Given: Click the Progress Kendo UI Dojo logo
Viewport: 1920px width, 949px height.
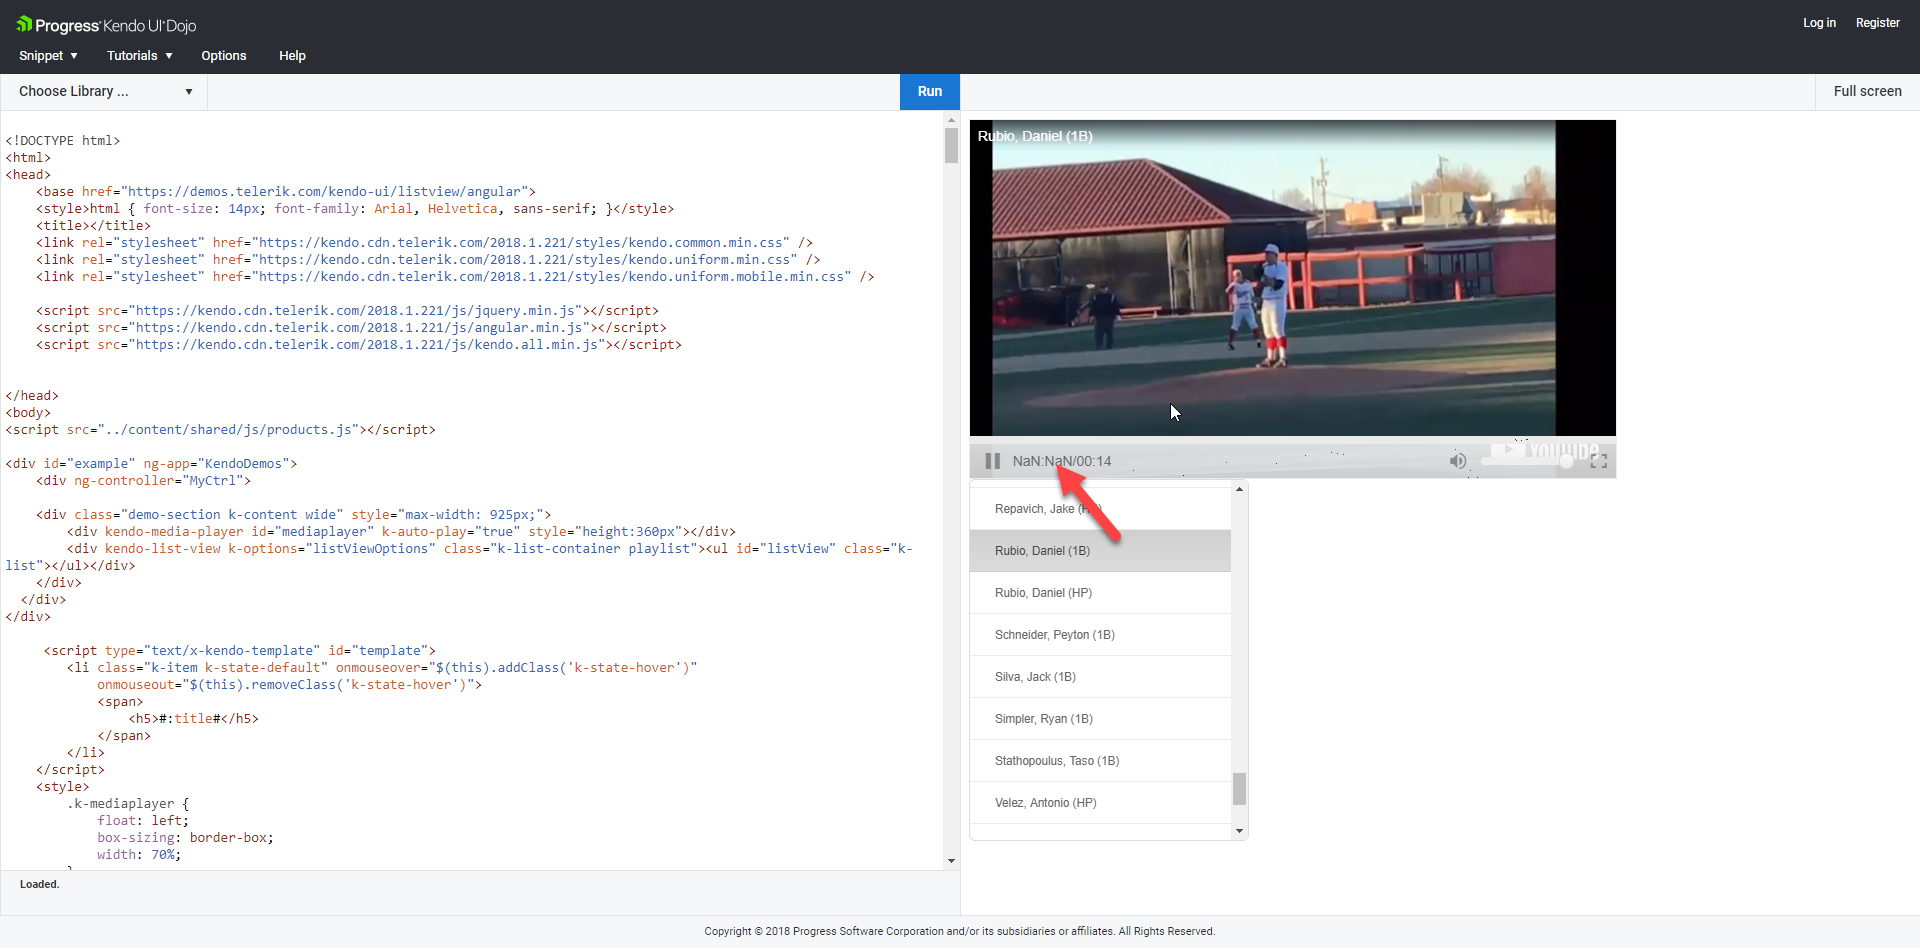Looking at the screenshot, I should click(x=106, y=25).
